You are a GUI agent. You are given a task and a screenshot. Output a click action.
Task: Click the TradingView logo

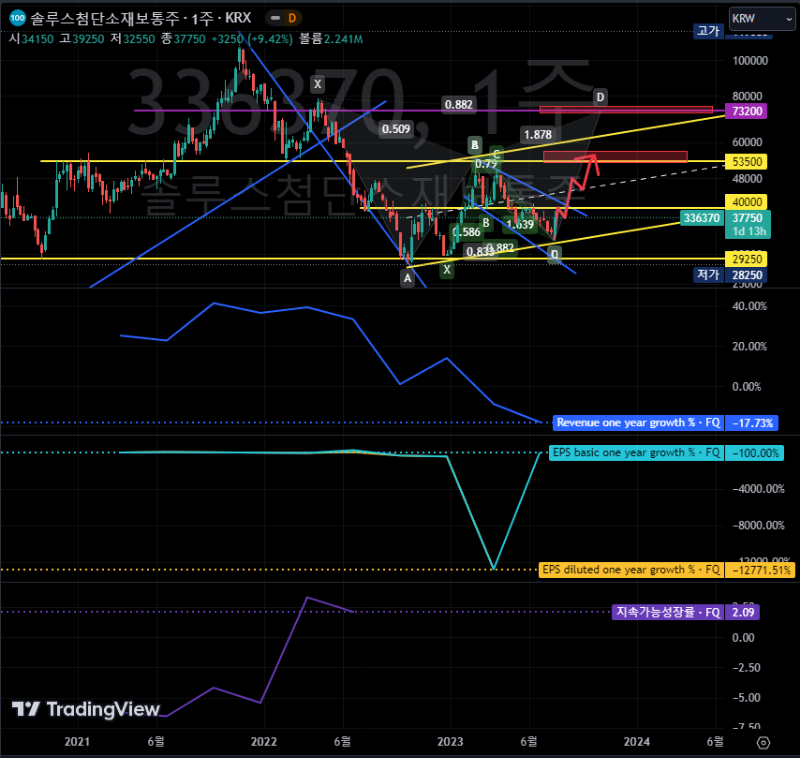86,709
